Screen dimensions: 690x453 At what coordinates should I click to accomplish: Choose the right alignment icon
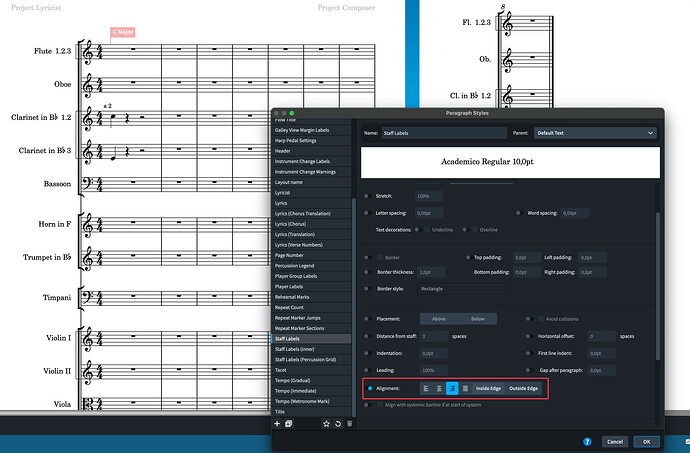452,388
